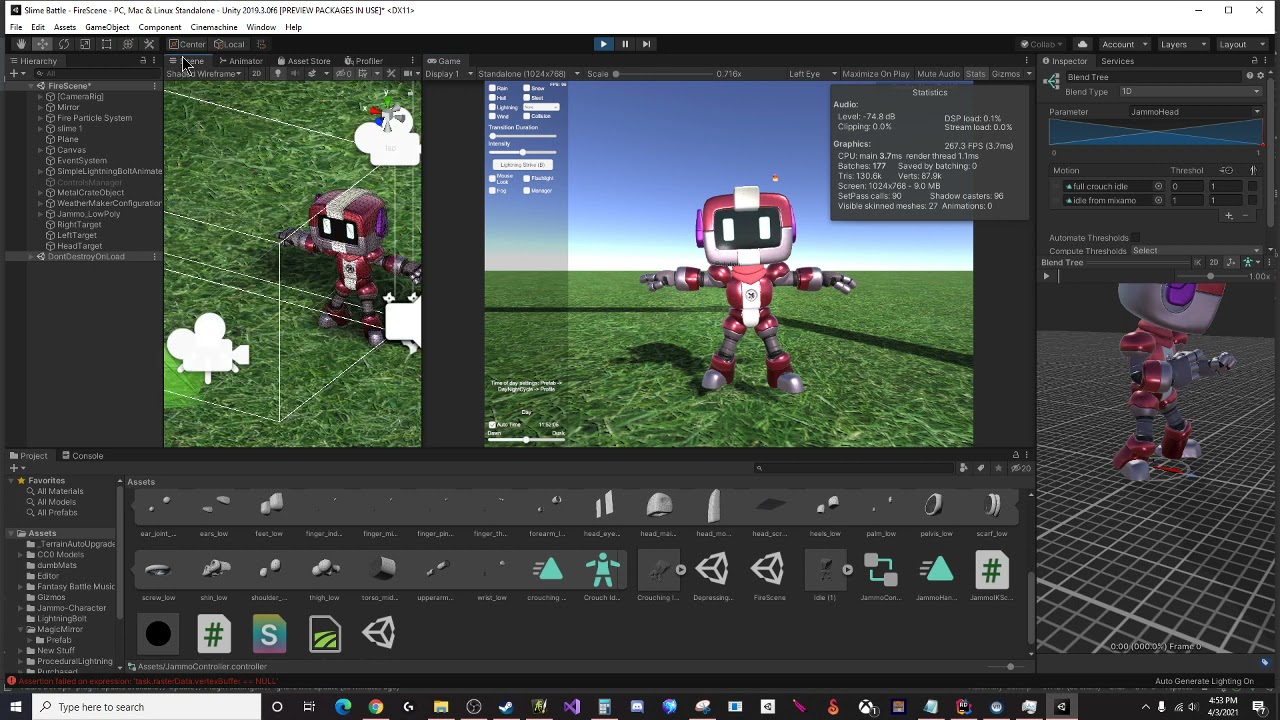The image size is (1280, 720).
Task: Select the Hand tool in toolbar
Action: (21, 44)
